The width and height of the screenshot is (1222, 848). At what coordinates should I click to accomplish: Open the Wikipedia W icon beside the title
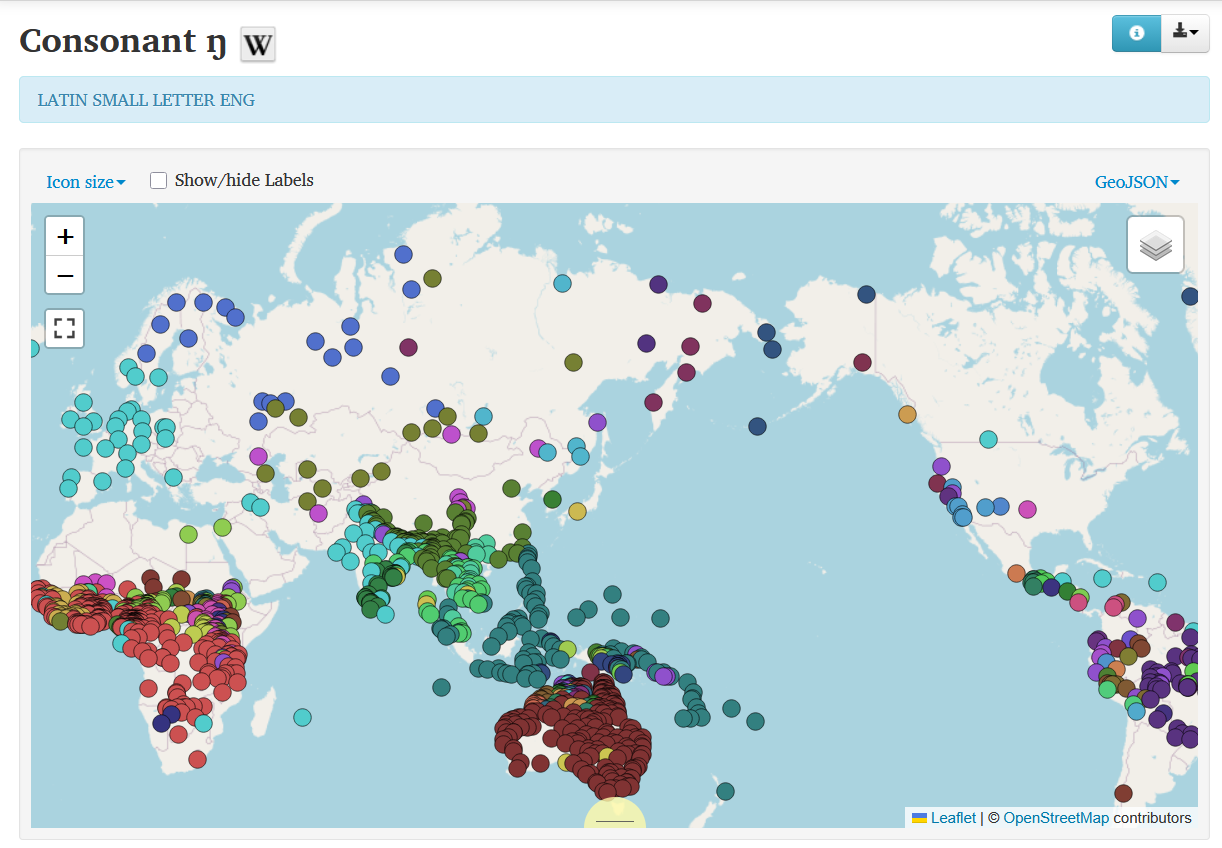258,44
